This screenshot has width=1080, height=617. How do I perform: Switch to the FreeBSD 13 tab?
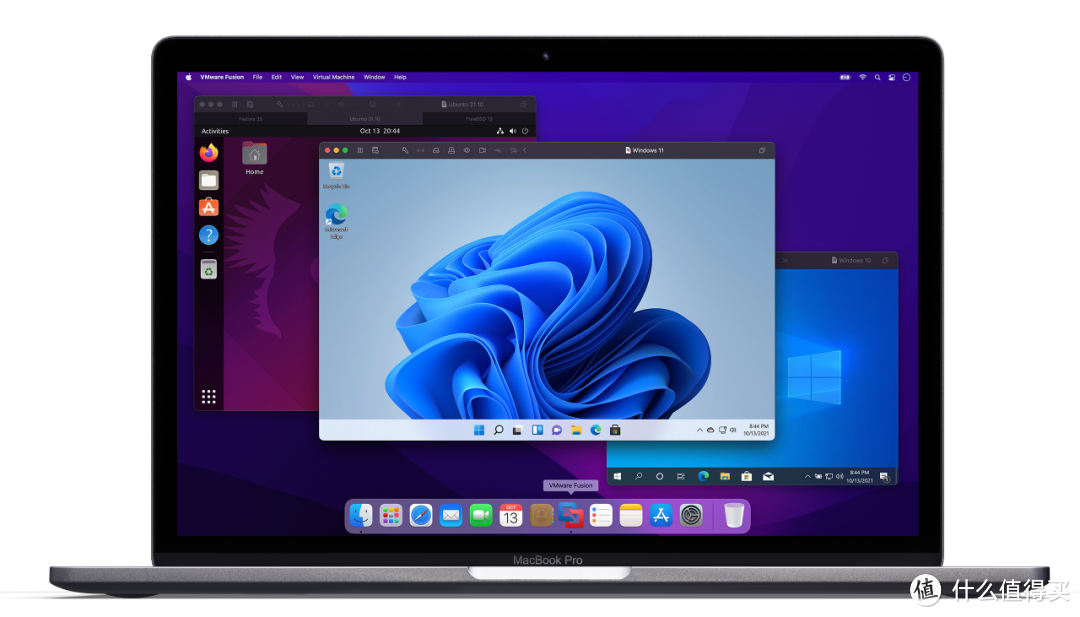tap(479, 119)
